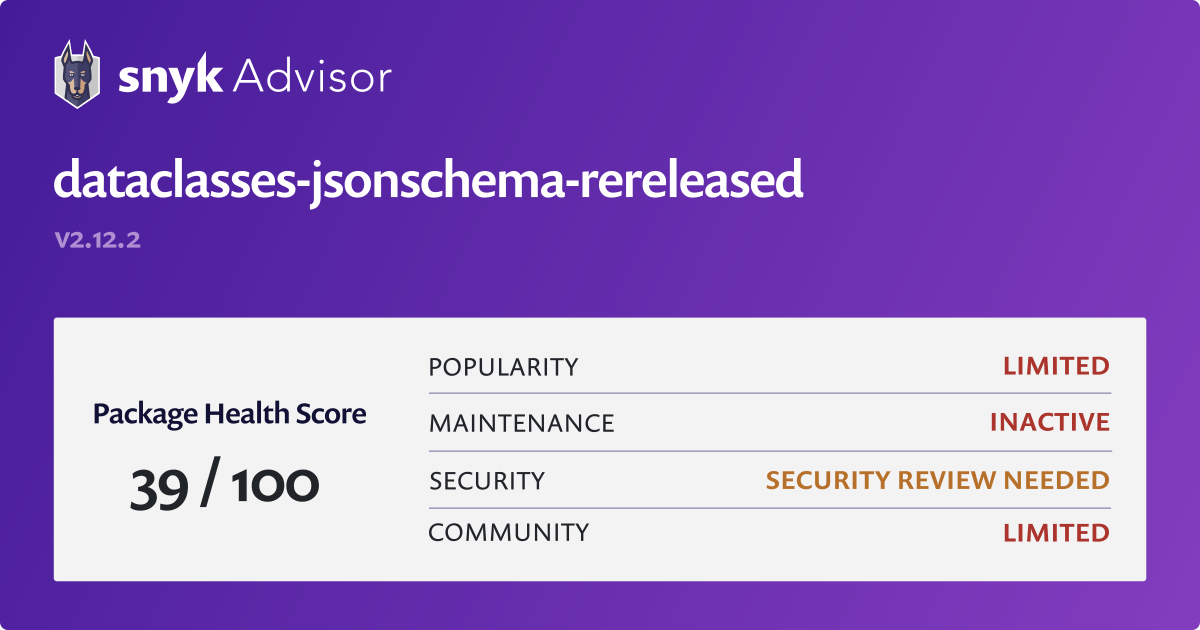
Task: Select the SECURITY row label
Action: click(x=487, y=481)
